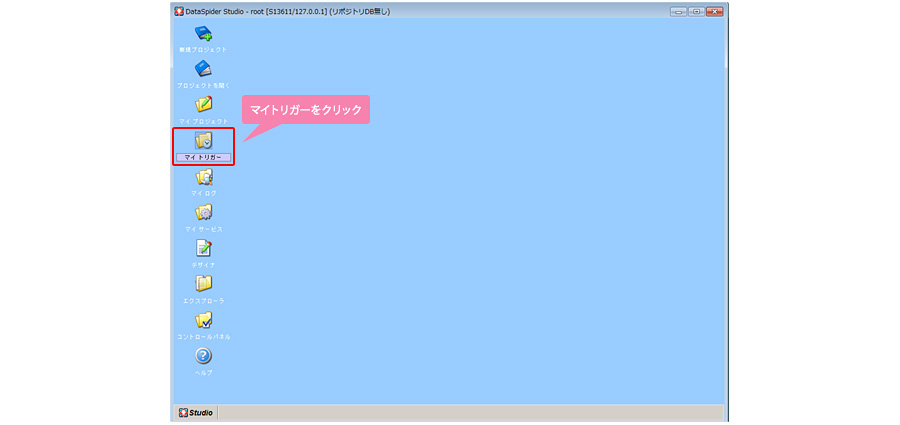
Task: Open the マイ ログ icon
Action: click(x=203, y=177)
